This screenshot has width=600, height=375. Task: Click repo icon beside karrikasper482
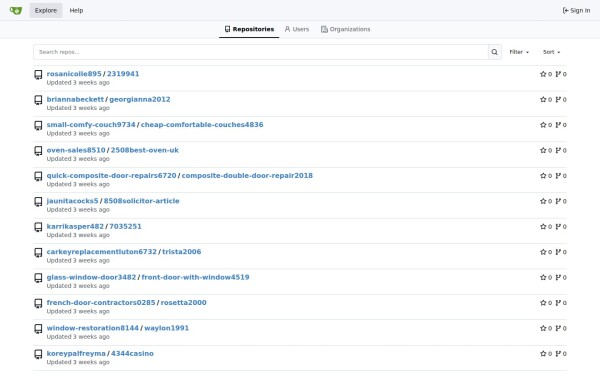click(38, 227)
